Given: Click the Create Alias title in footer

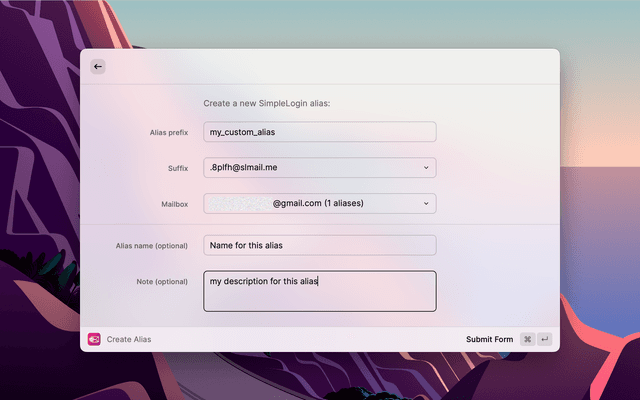Looking at the screenshot, I should coord(129,339).
